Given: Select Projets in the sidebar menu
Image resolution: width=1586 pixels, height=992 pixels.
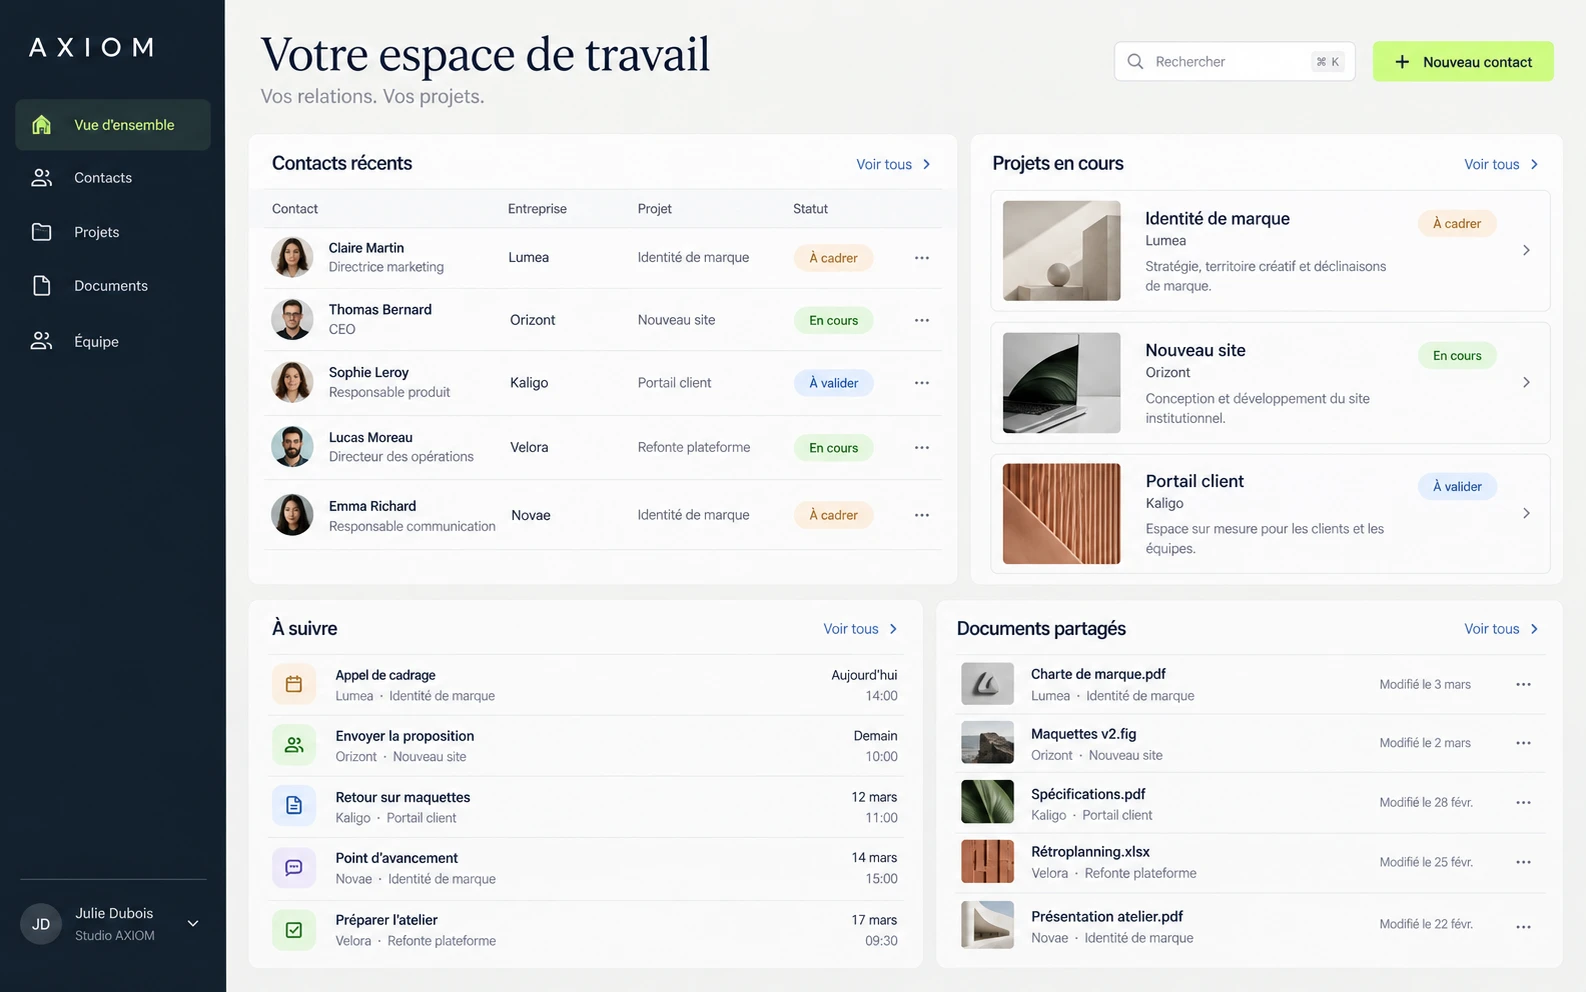Looking at the screenshot, I should click(x=113, y=232).
